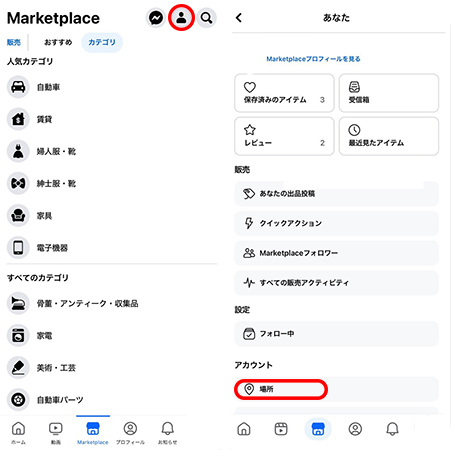Click the 賃貸 category text

44,119
